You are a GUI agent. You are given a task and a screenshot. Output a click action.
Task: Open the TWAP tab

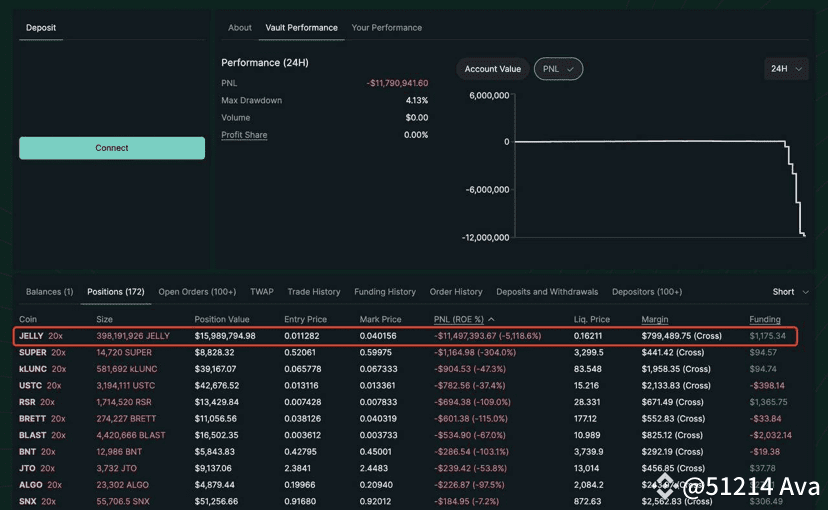coord(261,292)
